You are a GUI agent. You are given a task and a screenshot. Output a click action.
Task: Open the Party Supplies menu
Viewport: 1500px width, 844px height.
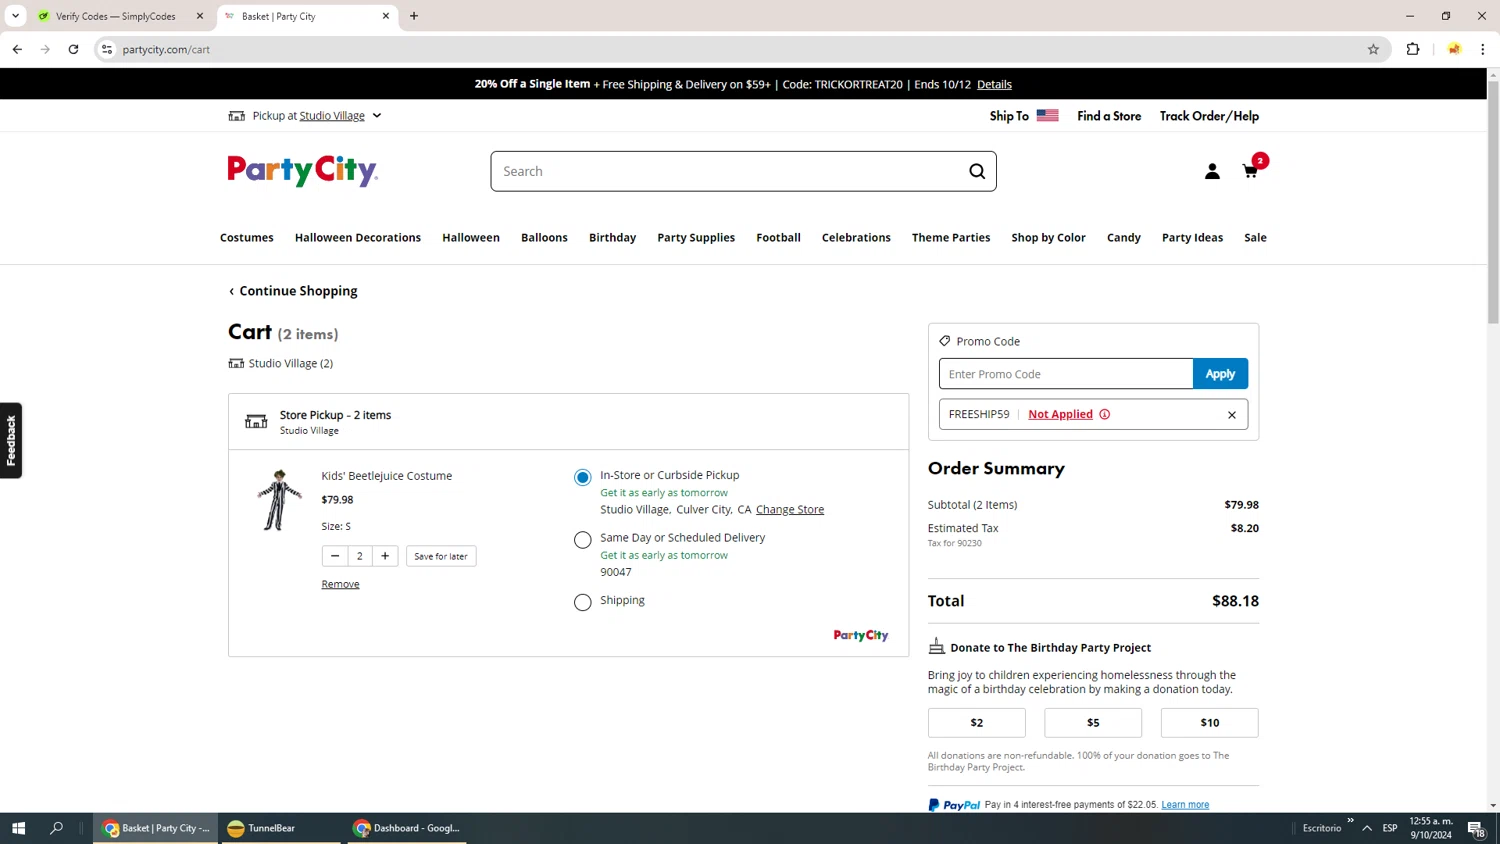(x=696, y=238)
